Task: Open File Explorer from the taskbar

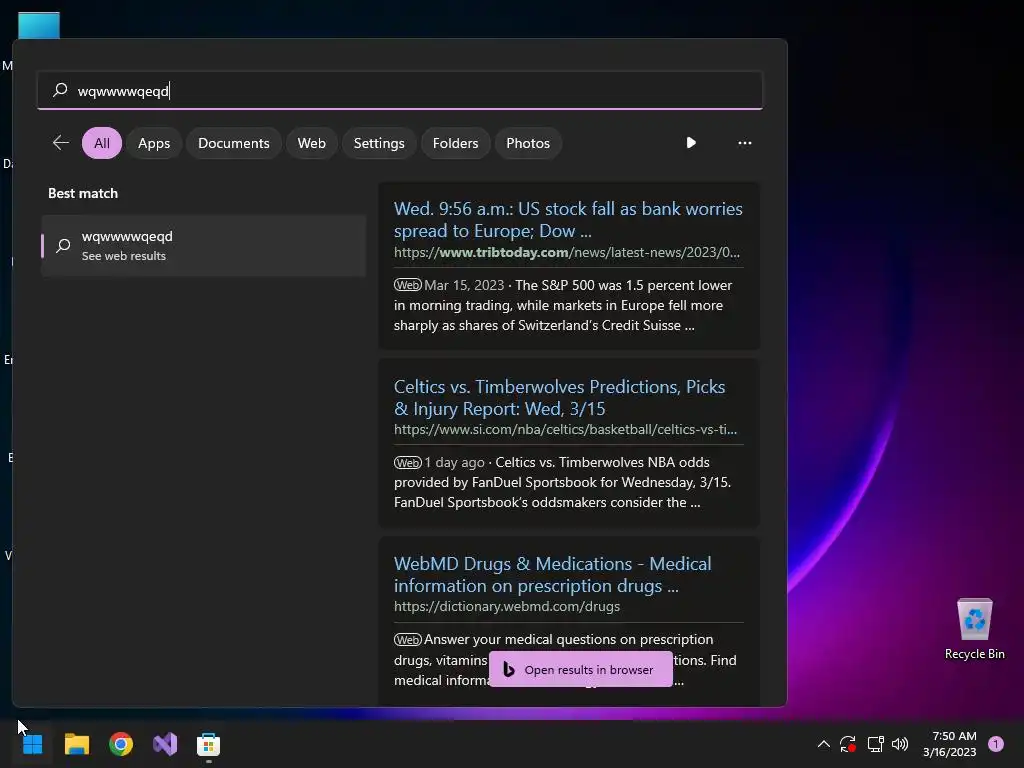Action: pyautogui.click(x=76, y=744)
